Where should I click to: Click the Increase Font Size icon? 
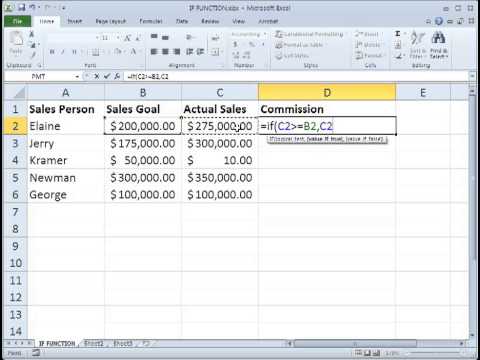pos(128,38)
